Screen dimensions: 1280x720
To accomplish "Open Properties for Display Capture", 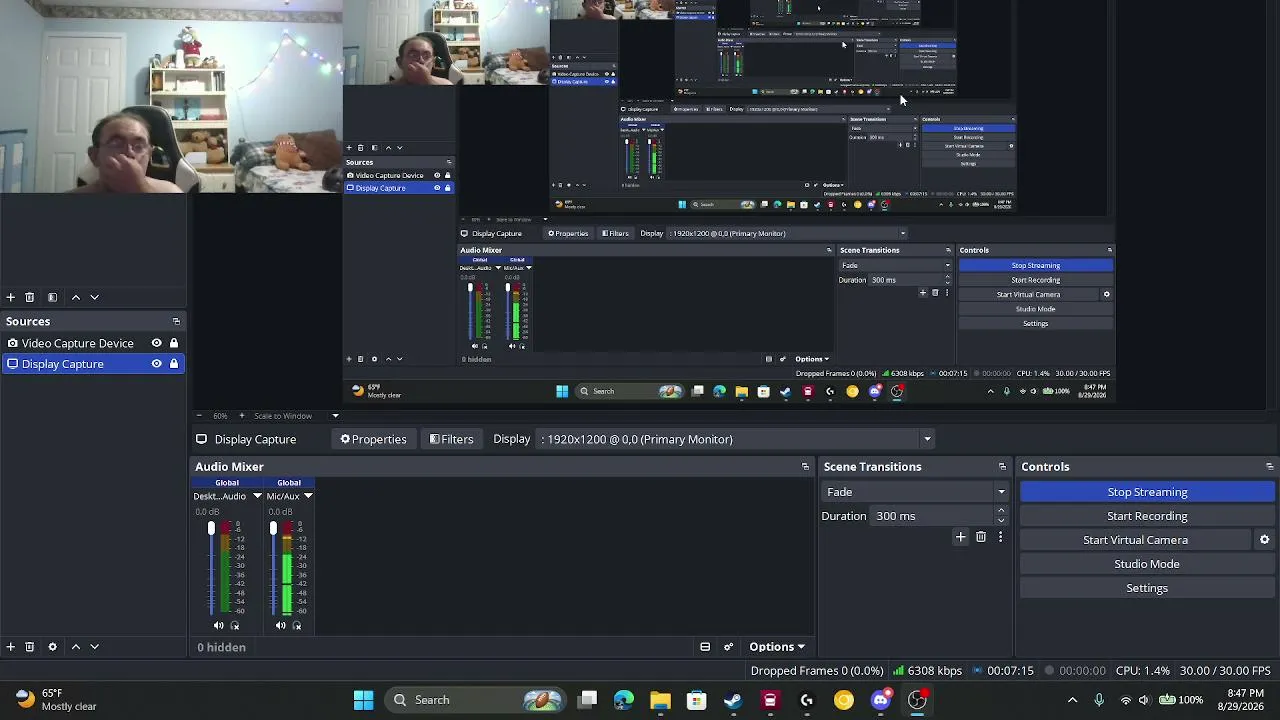I will [x=373, y=439].
